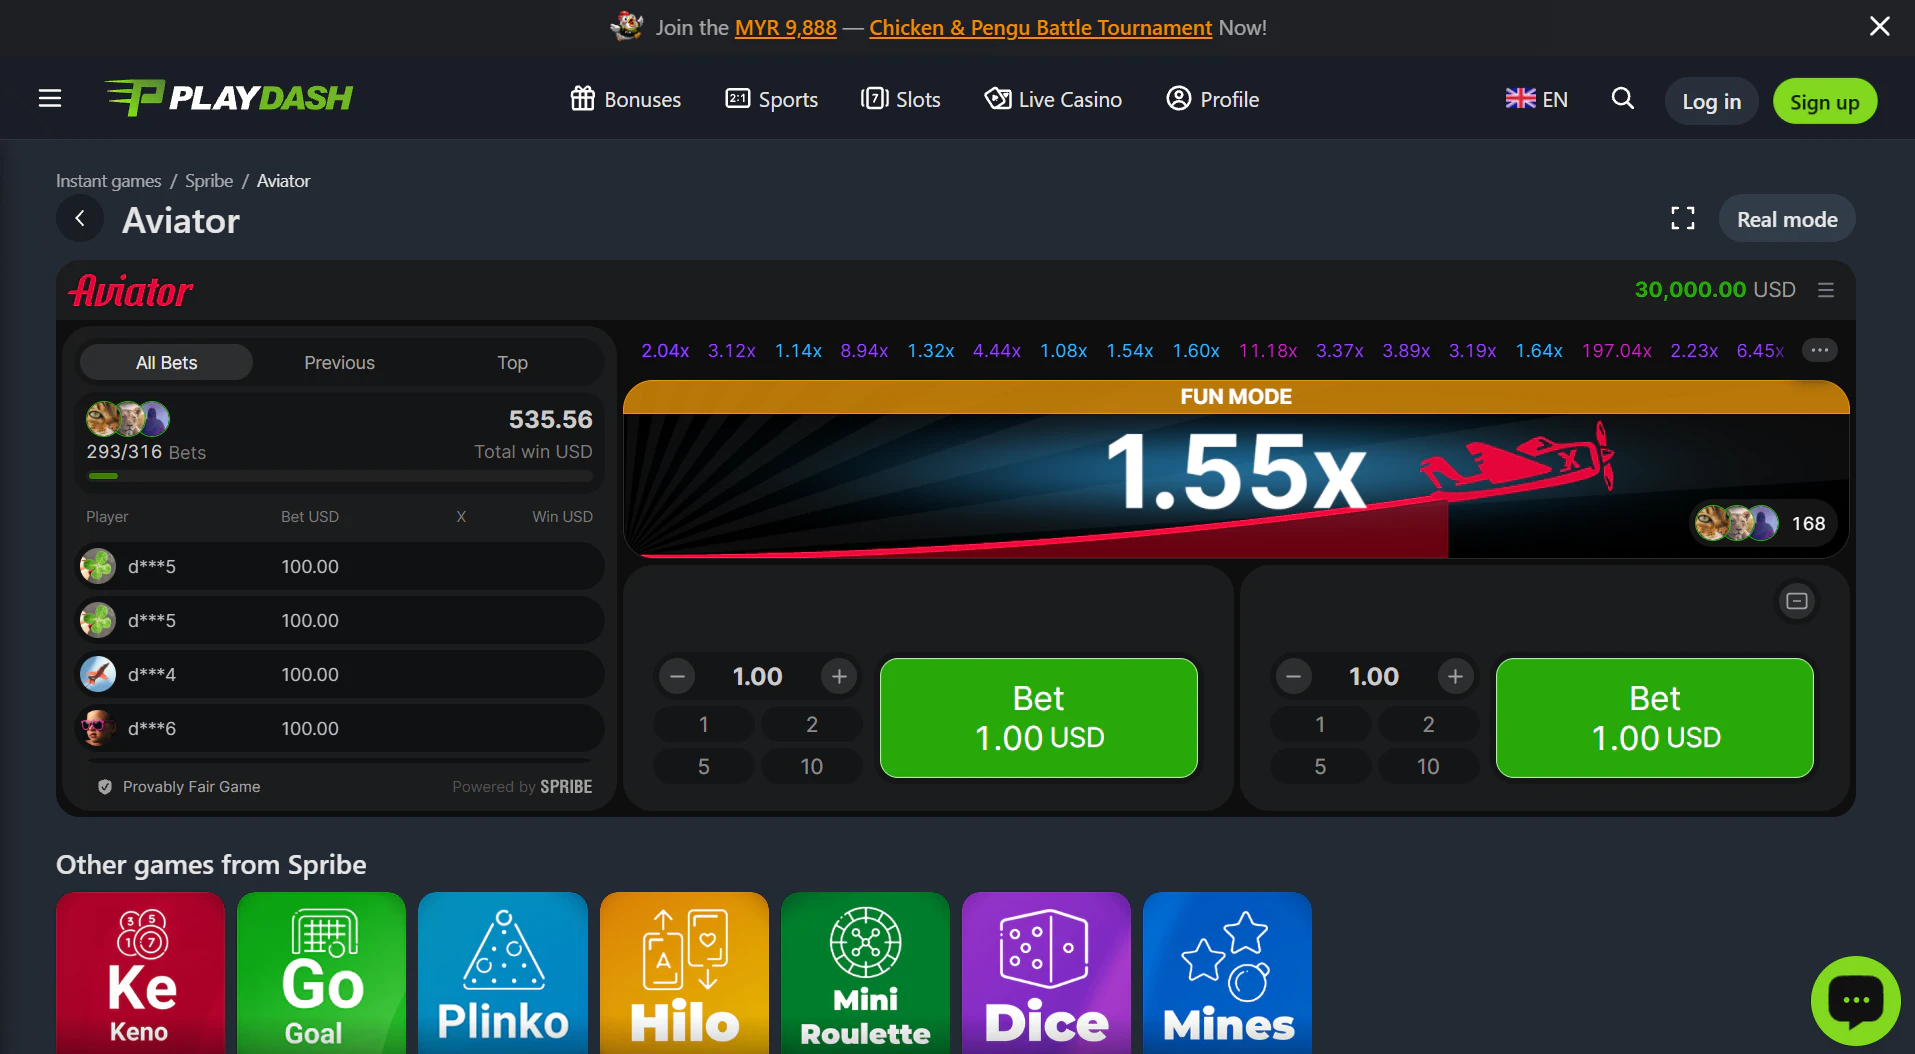Switch to the Top bets tab
Viewport: 1915px width, 1054px height.
[512, 362]
